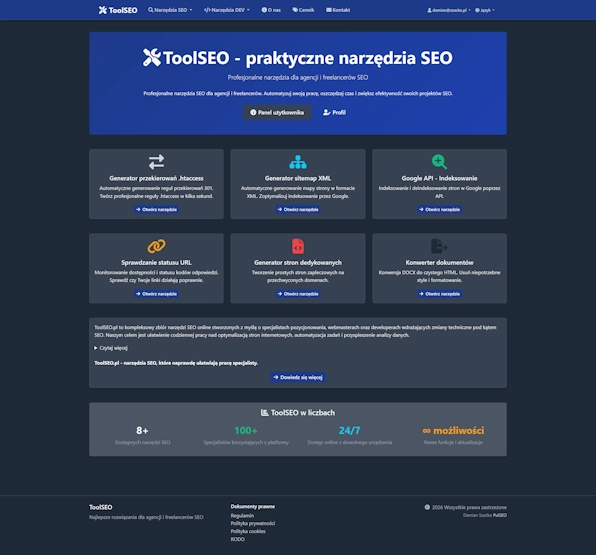Image resolution: width=596 pixels, height=555 pixels.
Task: Open the Generator sitemap XML tool
Action: pyautogui.click(x=298, y=209)
